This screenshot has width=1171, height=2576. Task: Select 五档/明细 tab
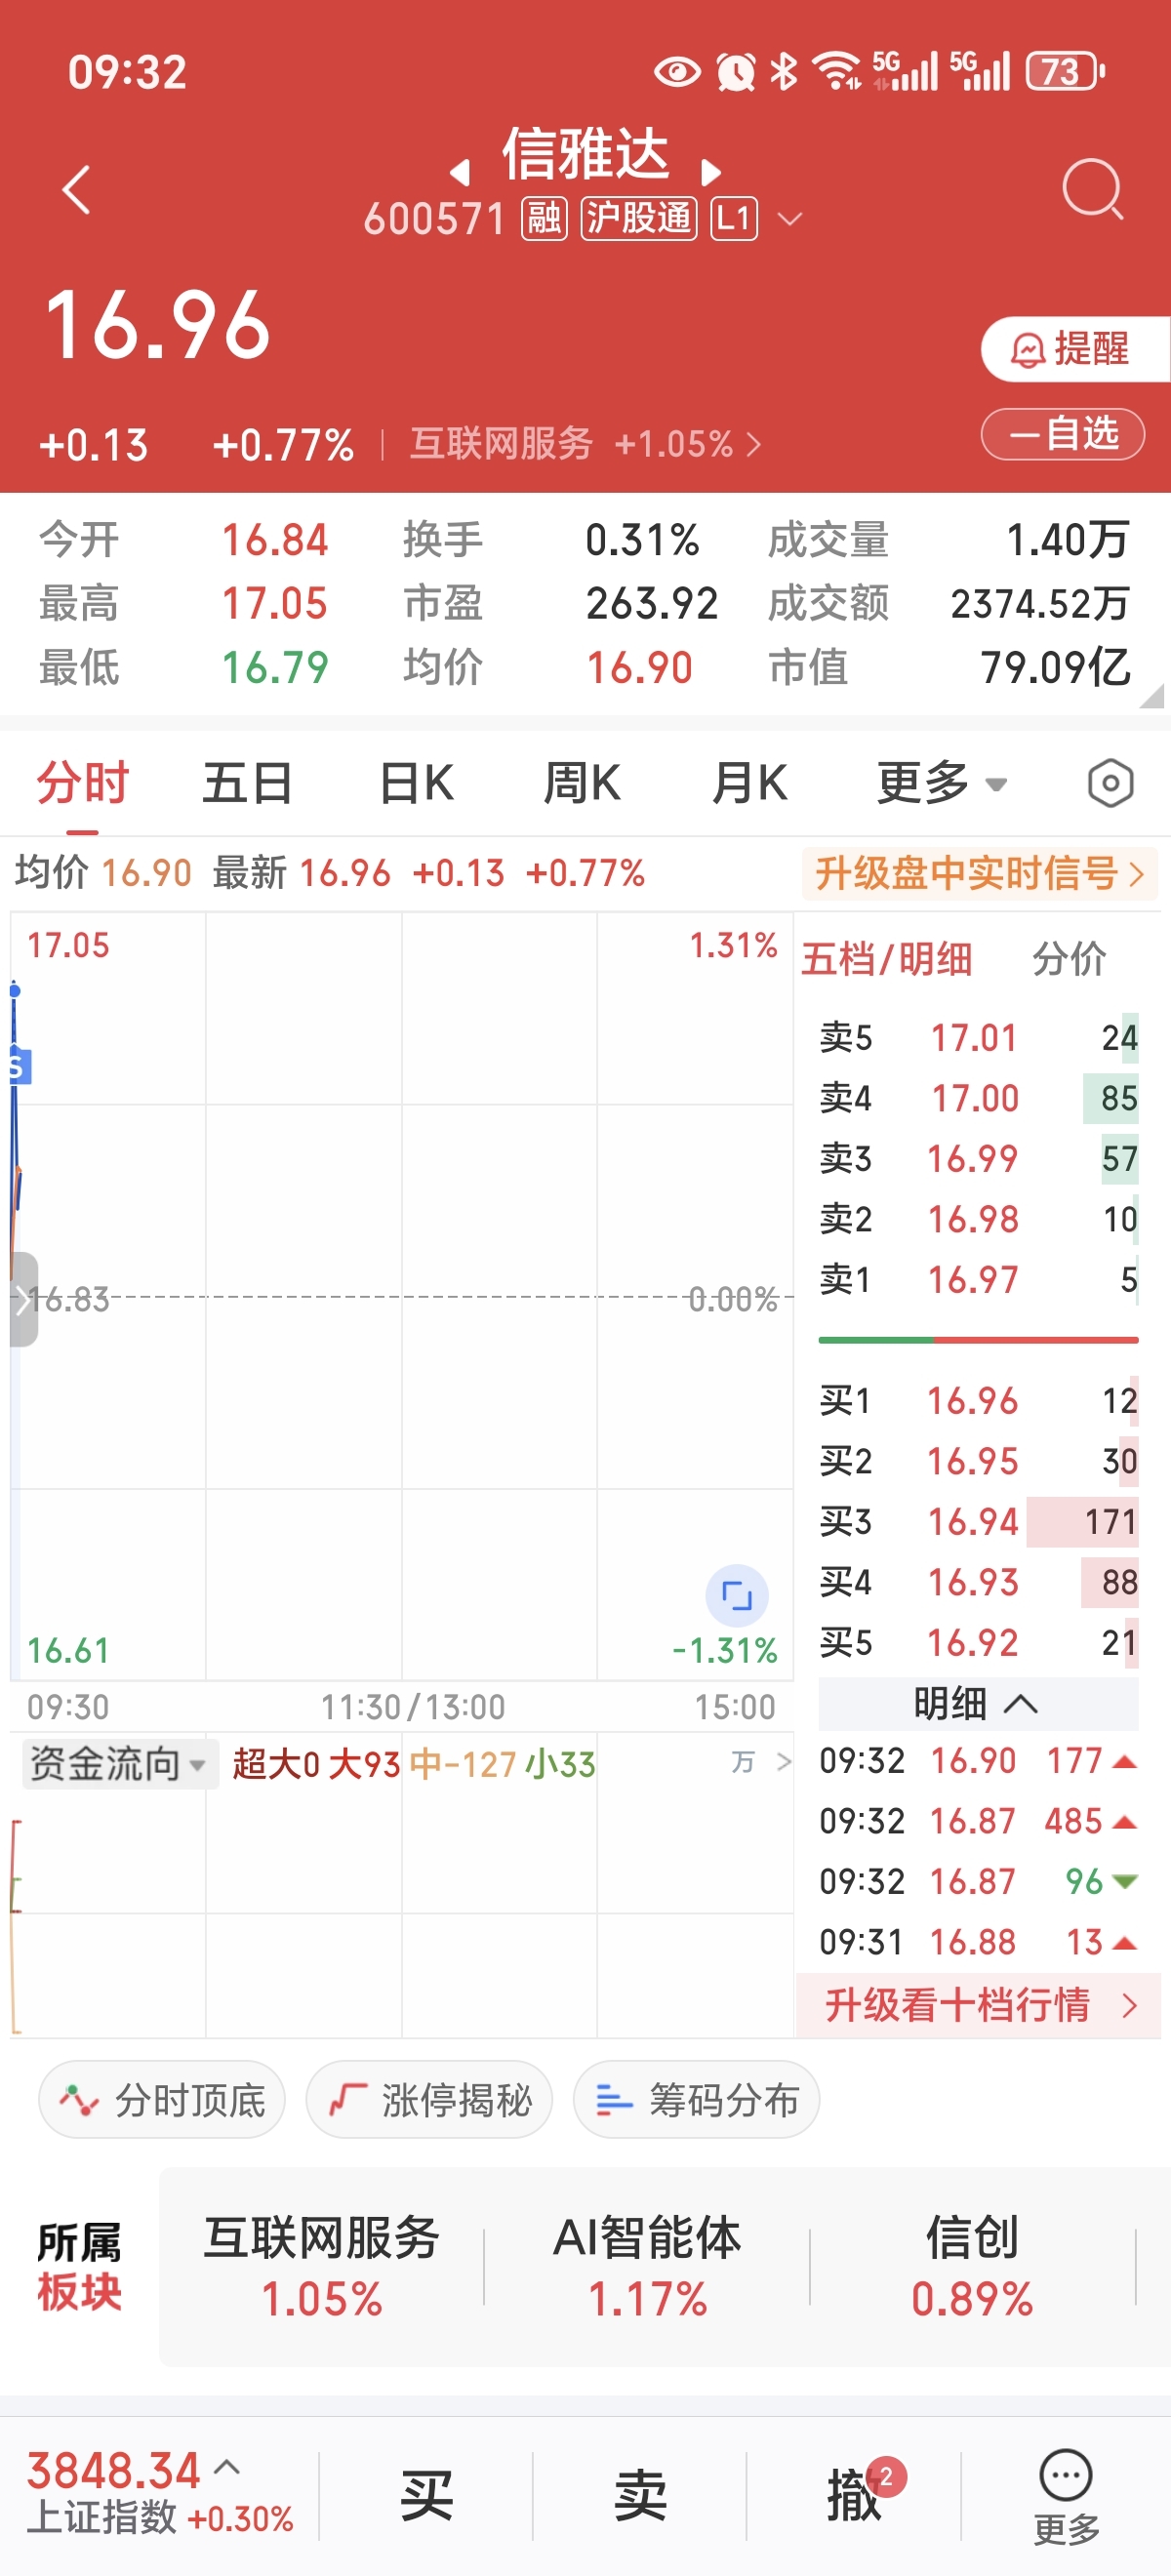886,959
